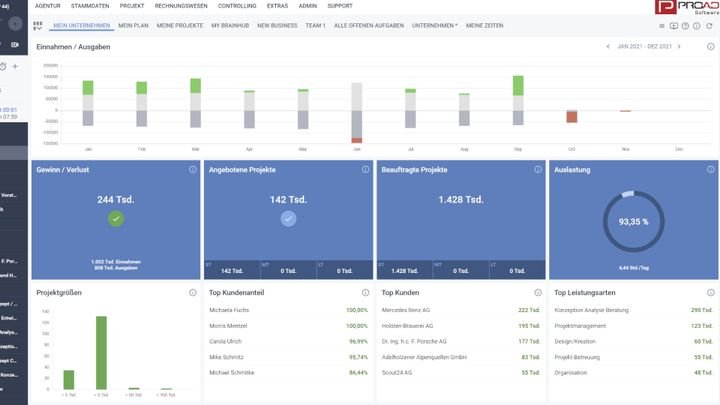
Task: Advance to next period after DEZ 2021
Action: click(680, 47)
